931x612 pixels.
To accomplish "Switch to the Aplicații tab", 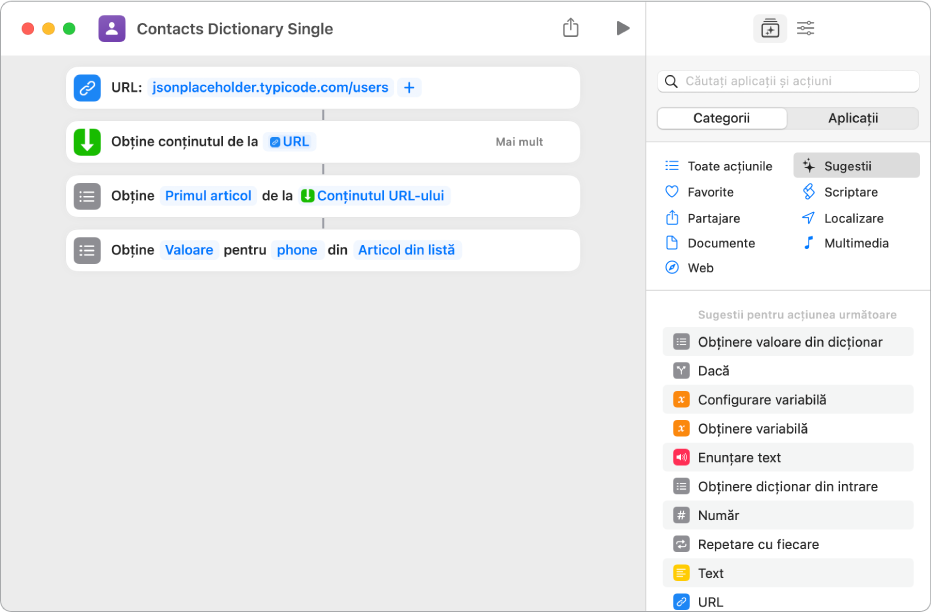I will (x=853, y=118).
